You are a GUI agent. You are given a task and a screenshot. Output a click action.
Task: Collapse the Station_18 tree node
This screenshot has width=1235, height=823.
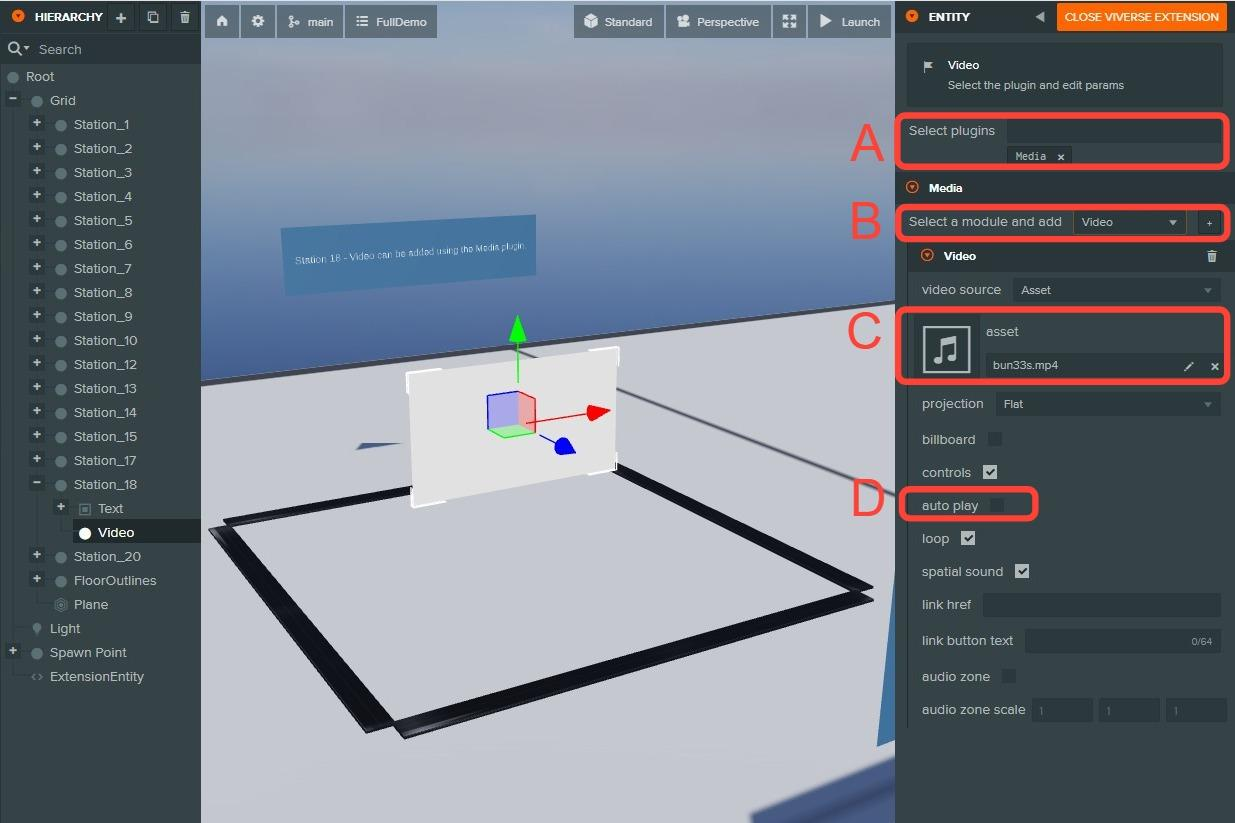37,483
